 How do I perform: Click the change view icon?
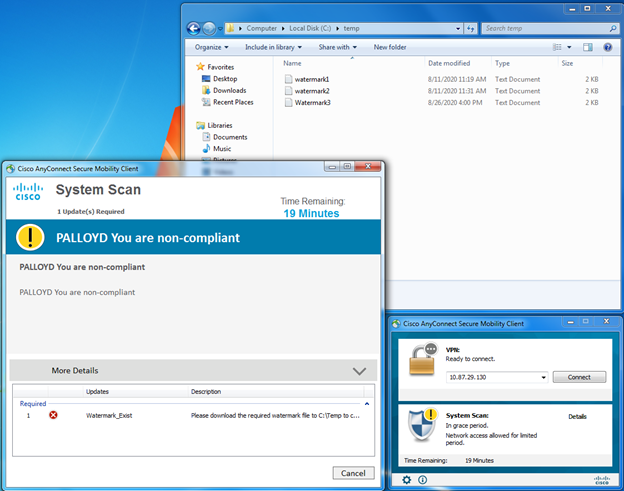[x=557, y=47]
